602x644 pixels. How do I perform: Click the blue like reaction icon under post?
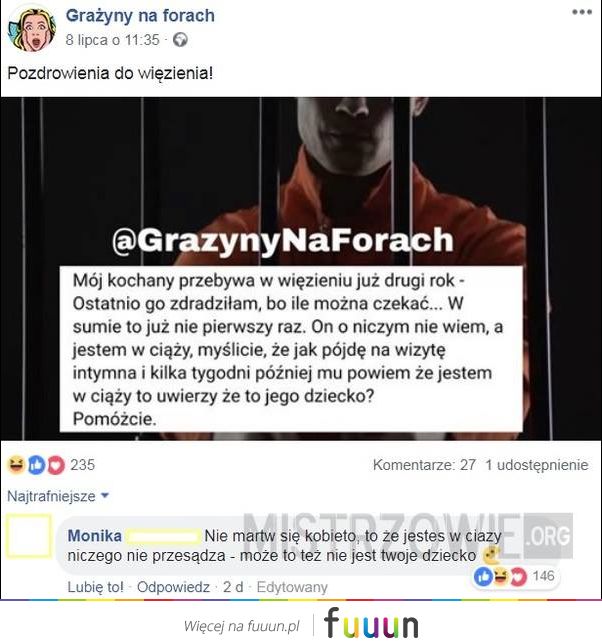pyautogui.click(x=36, y=465)
